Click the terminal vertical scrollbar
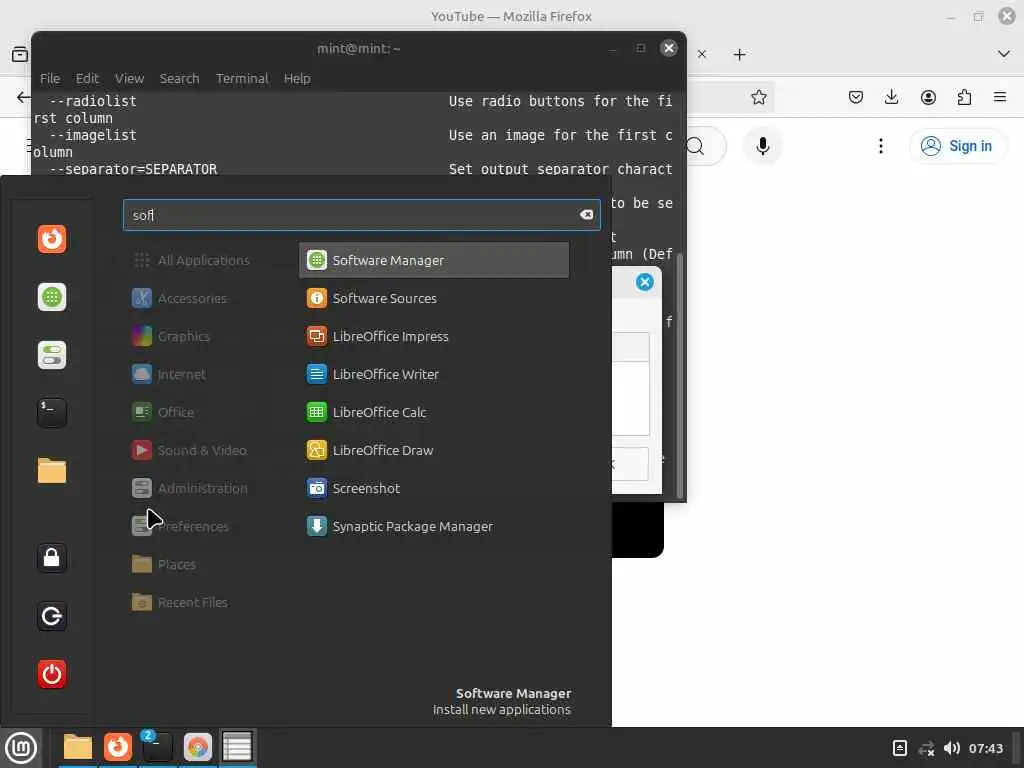Viewport: 1024px width, 768px height. click(679, 376)
